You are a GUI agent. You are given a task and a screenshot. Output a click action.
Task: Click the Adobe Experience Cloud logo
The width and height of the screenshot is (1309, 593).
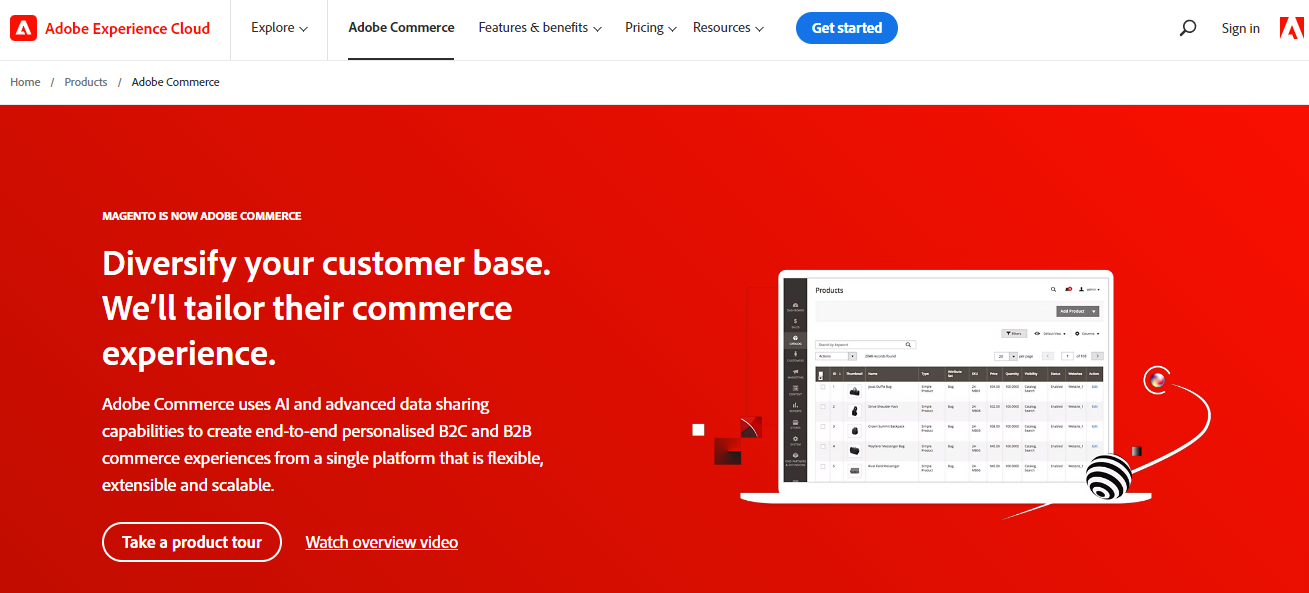pyautogui.click(x=110, y=28)
